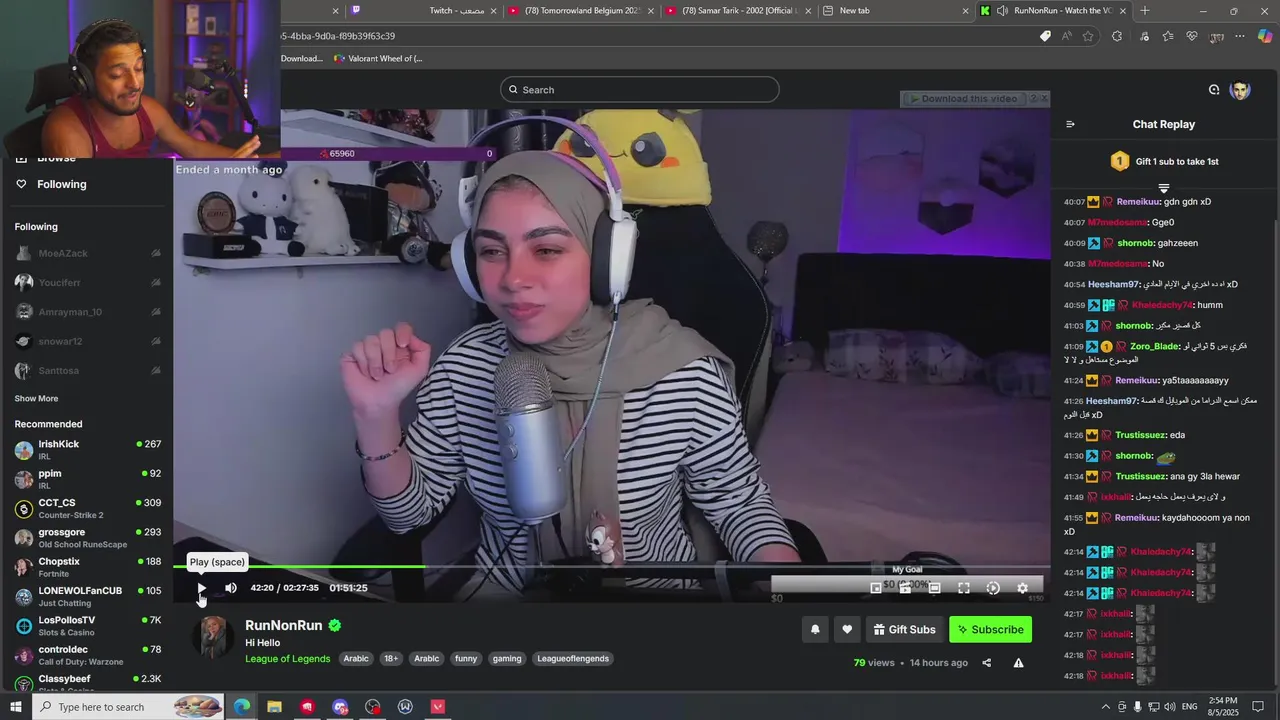The width and height of the screenshot is (1280, 720).
Task: Open a new browser tab with plus
Action: (x=1145, y=10)
